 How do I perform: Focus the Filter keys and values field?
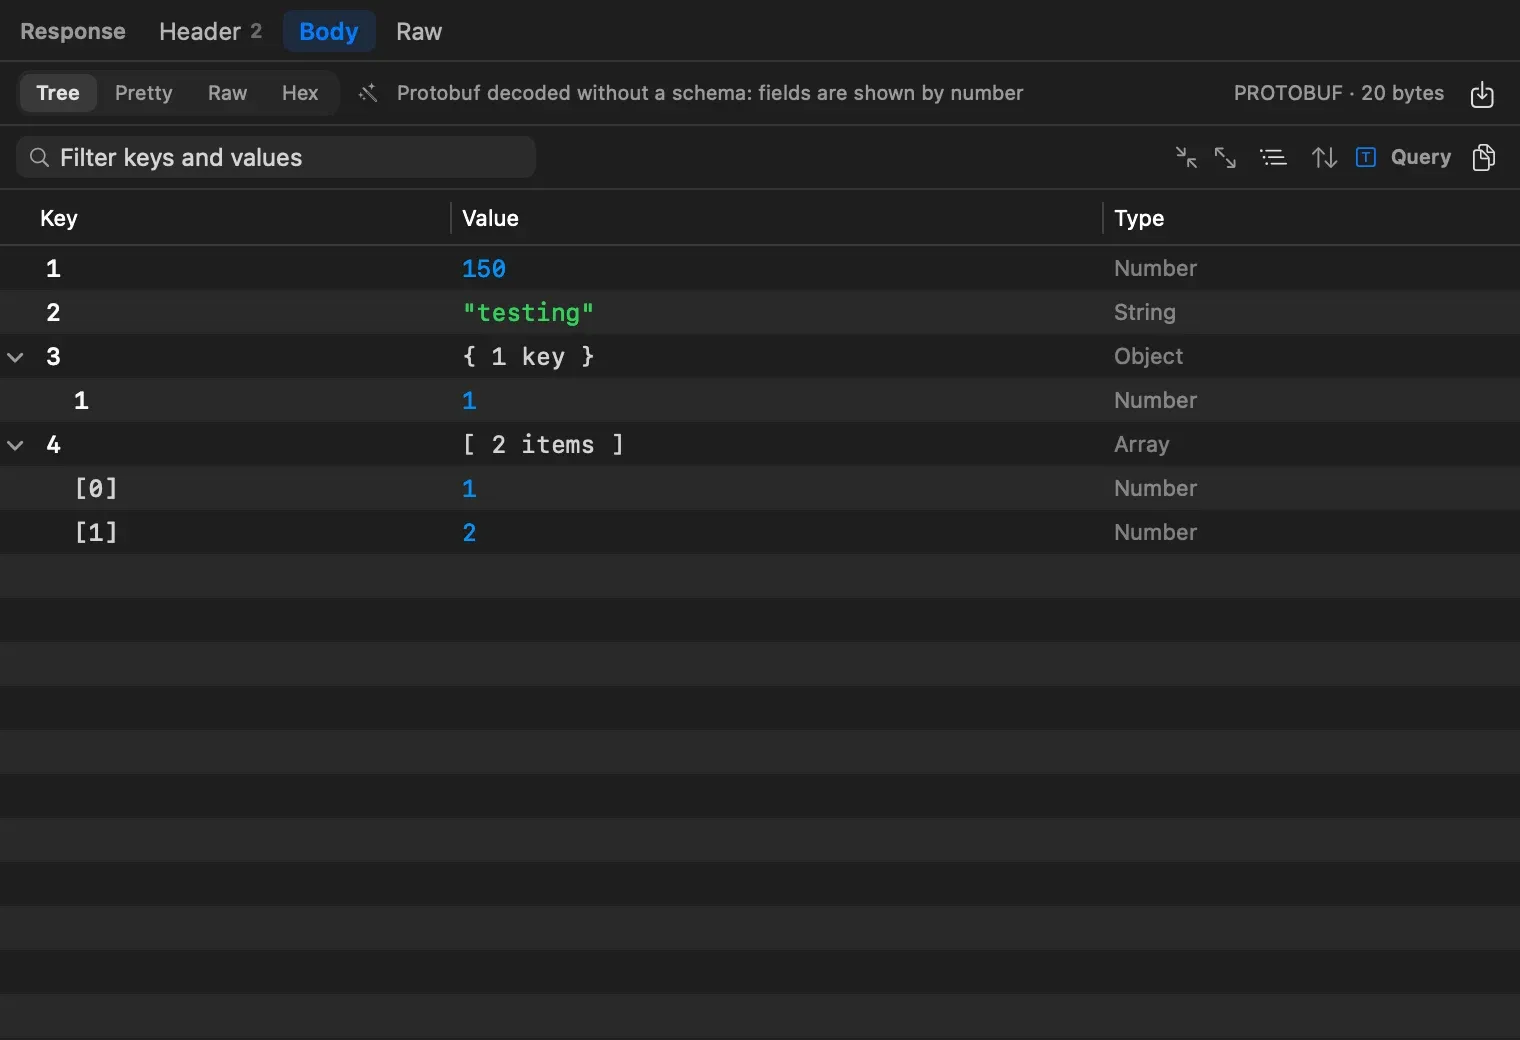coord(276,157)
